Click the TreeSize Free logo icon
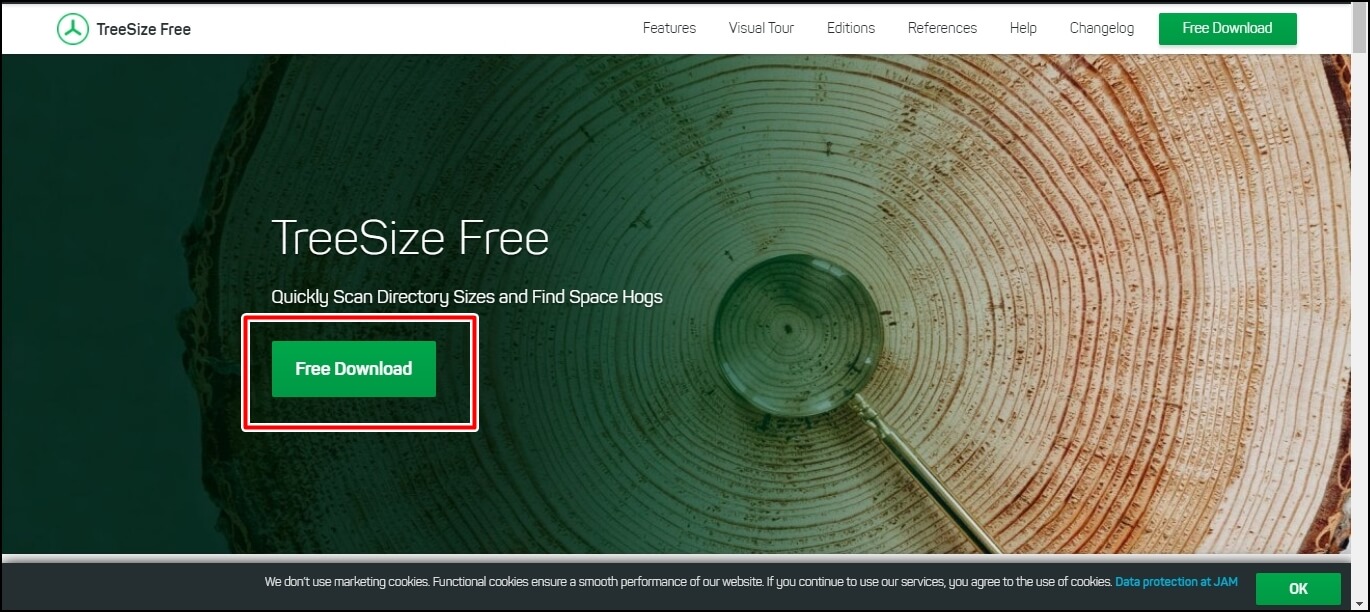1370x612 pixels. tap(73, 29)
